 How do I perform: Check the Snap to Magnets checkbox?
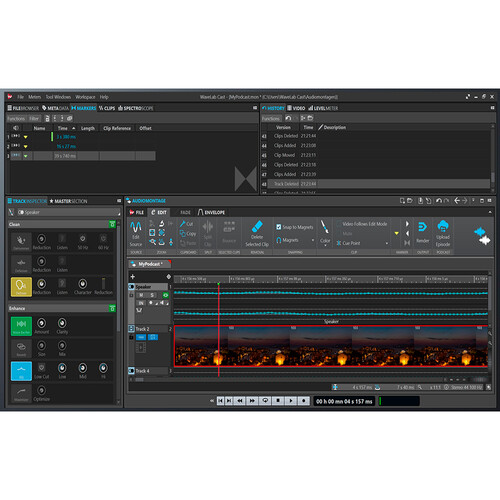[279, 227]
